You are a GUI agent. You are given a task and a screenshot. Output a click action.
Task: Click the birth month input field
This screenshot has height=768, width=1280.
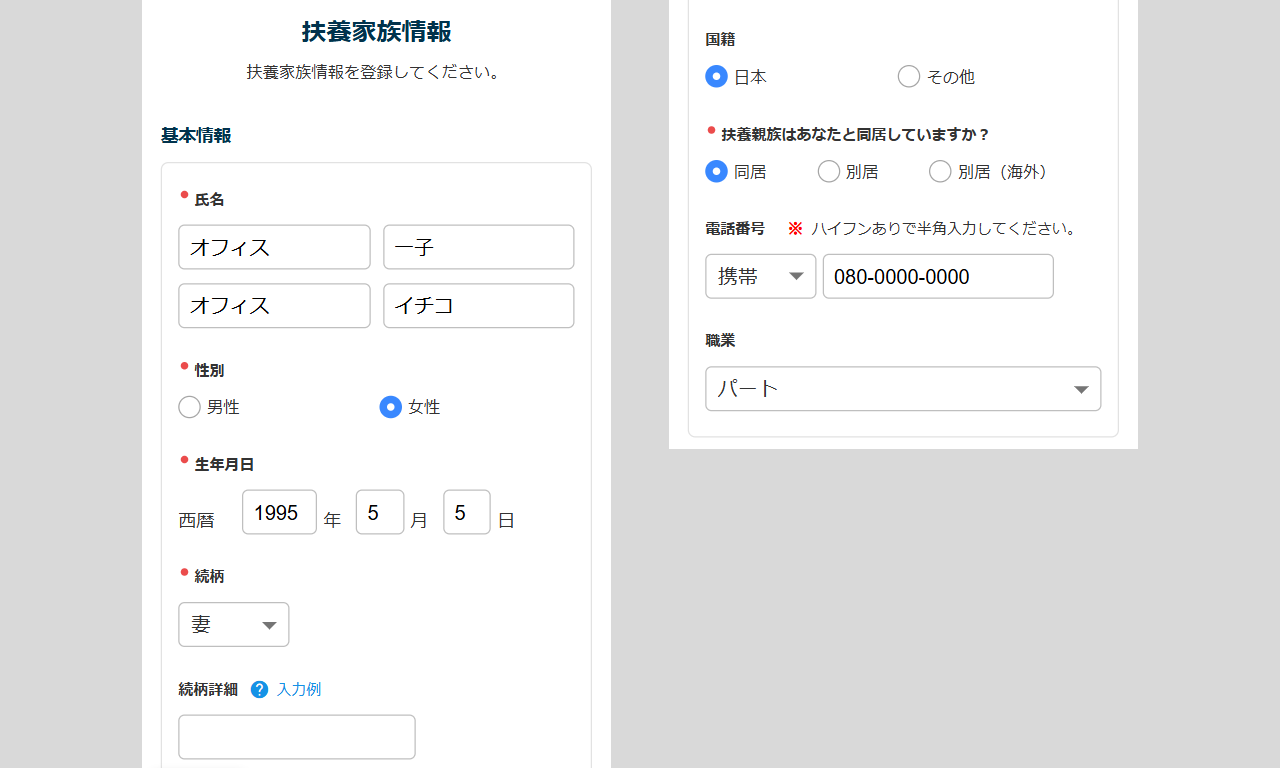tap(380, 512)
